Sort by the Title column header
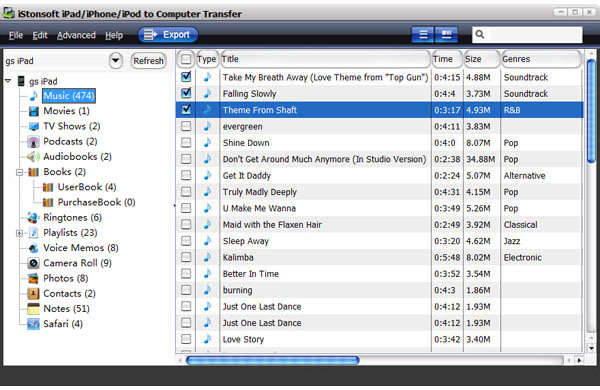The image size is (600, 390). tap(325, 59)
